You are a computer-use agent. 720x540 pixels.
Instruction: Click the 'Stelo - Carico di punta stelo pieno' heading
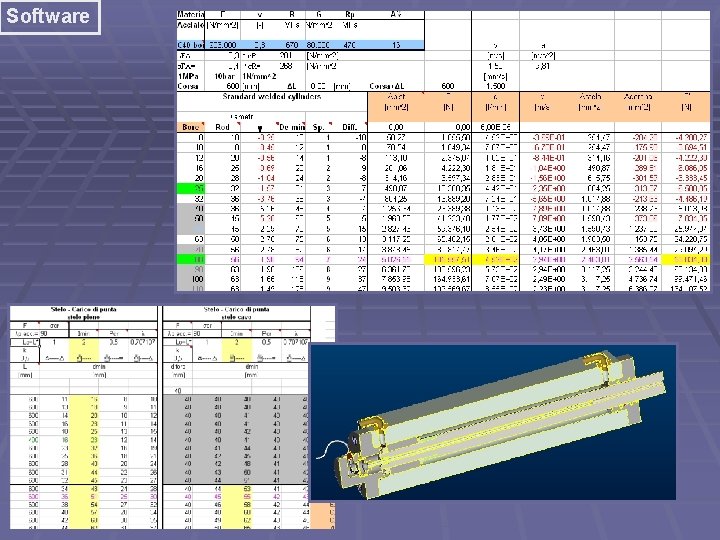[x=83, y=313]
